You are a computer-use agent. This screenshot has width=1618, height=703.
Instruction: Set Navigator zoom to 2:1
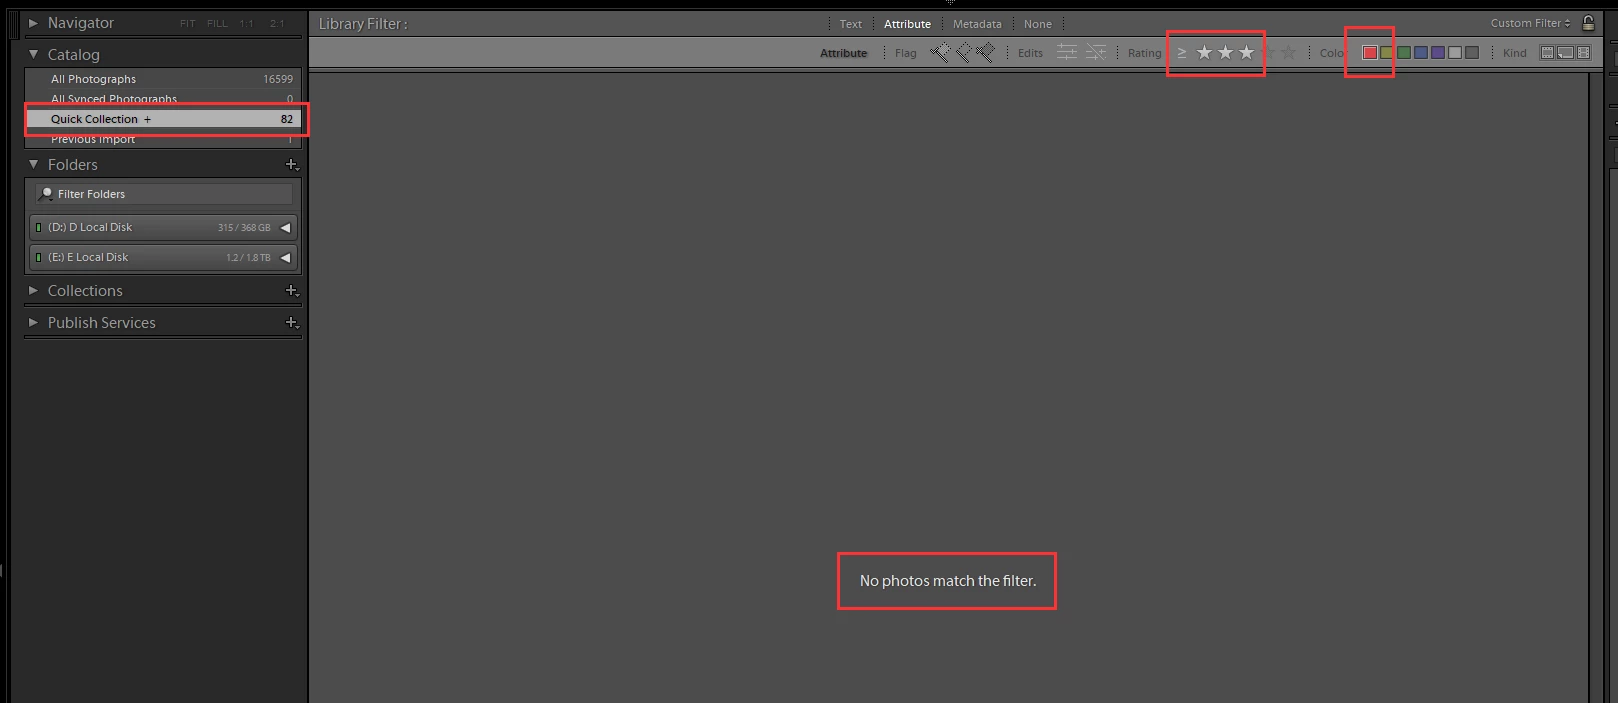coord(277,24)
